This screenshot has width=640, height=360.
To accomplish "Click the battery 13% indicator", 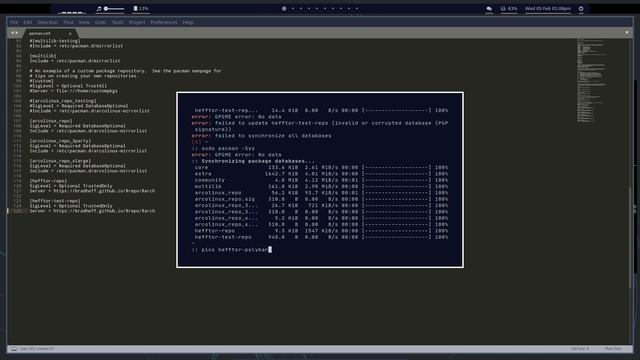I will (x=141, y=9).
